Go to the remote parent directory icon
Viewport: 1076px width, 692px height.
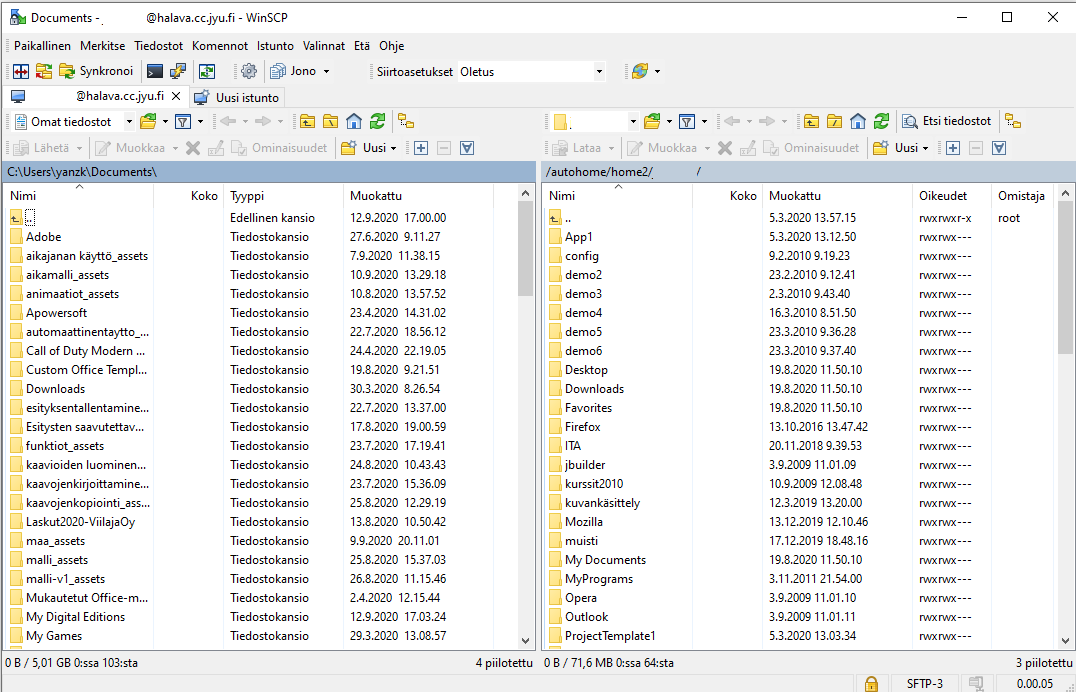click(811, 121)
